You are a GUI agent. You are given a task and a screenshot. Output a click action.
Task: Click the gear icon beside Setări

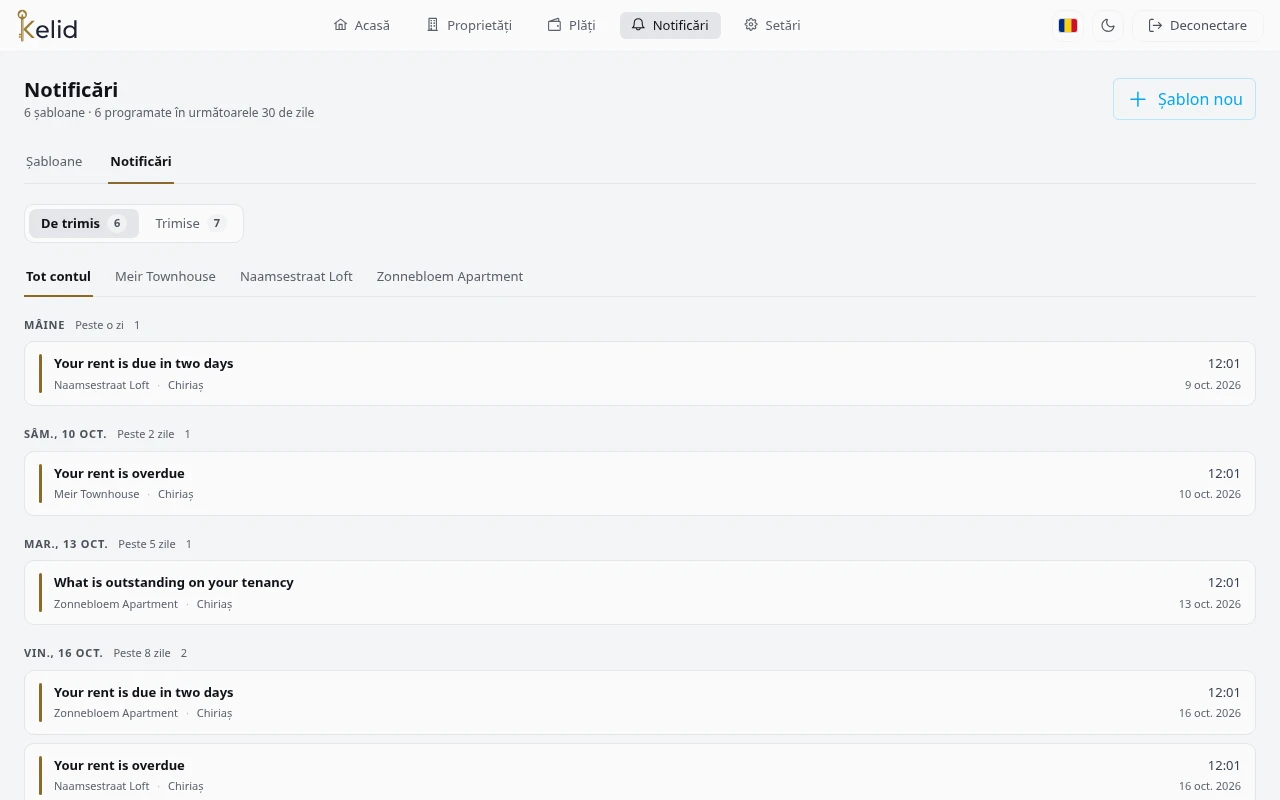pyautogui.click(x=751, y=25)
